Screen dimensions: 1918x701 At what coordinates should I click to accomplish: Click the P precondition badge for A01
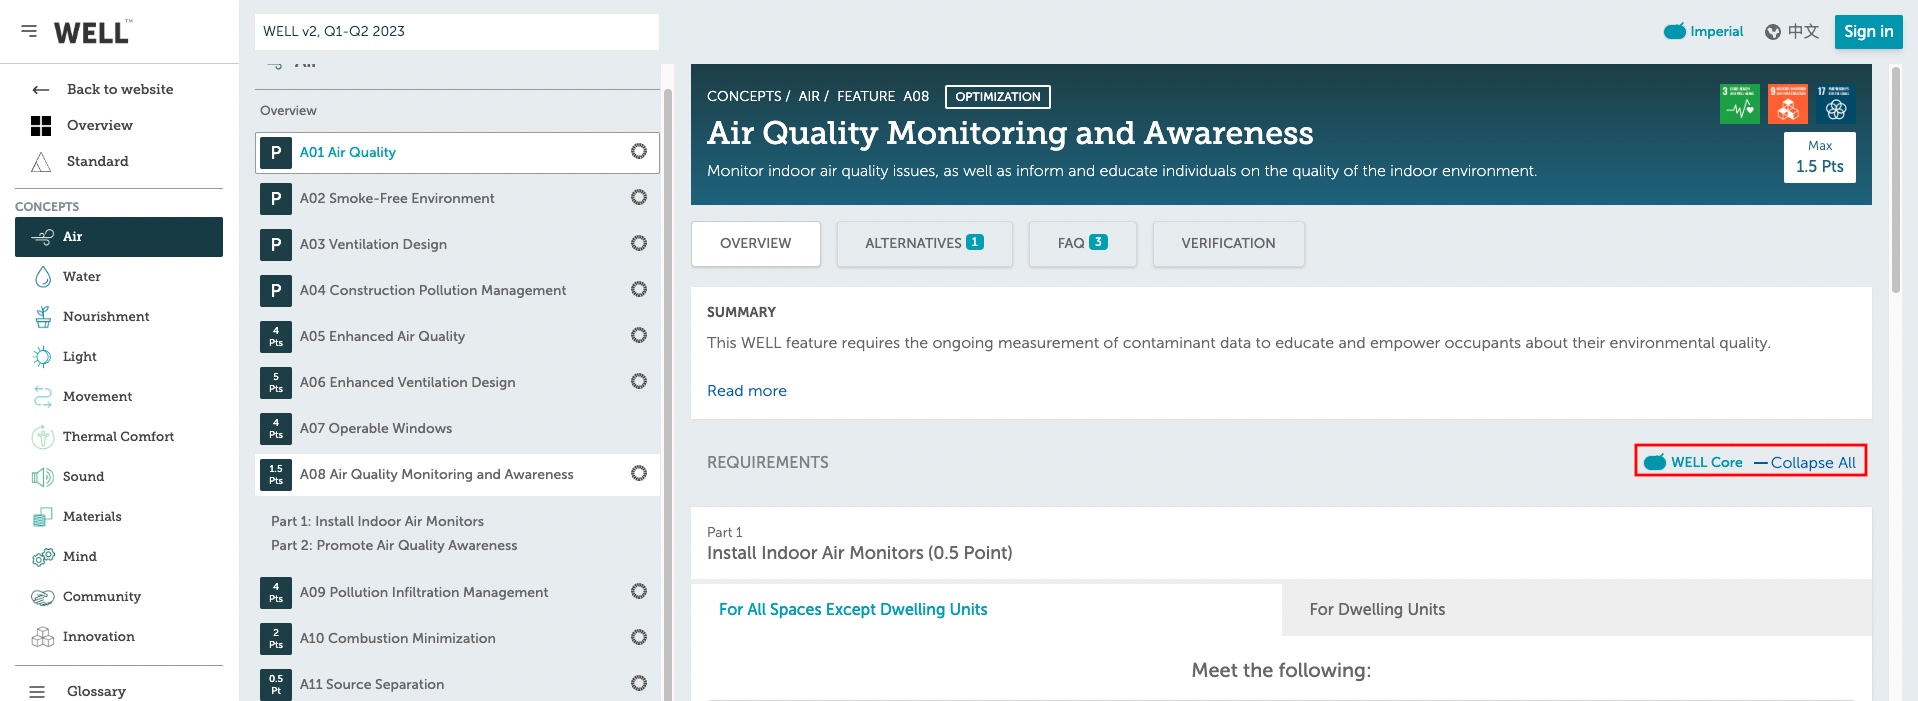tap(276, 153)
